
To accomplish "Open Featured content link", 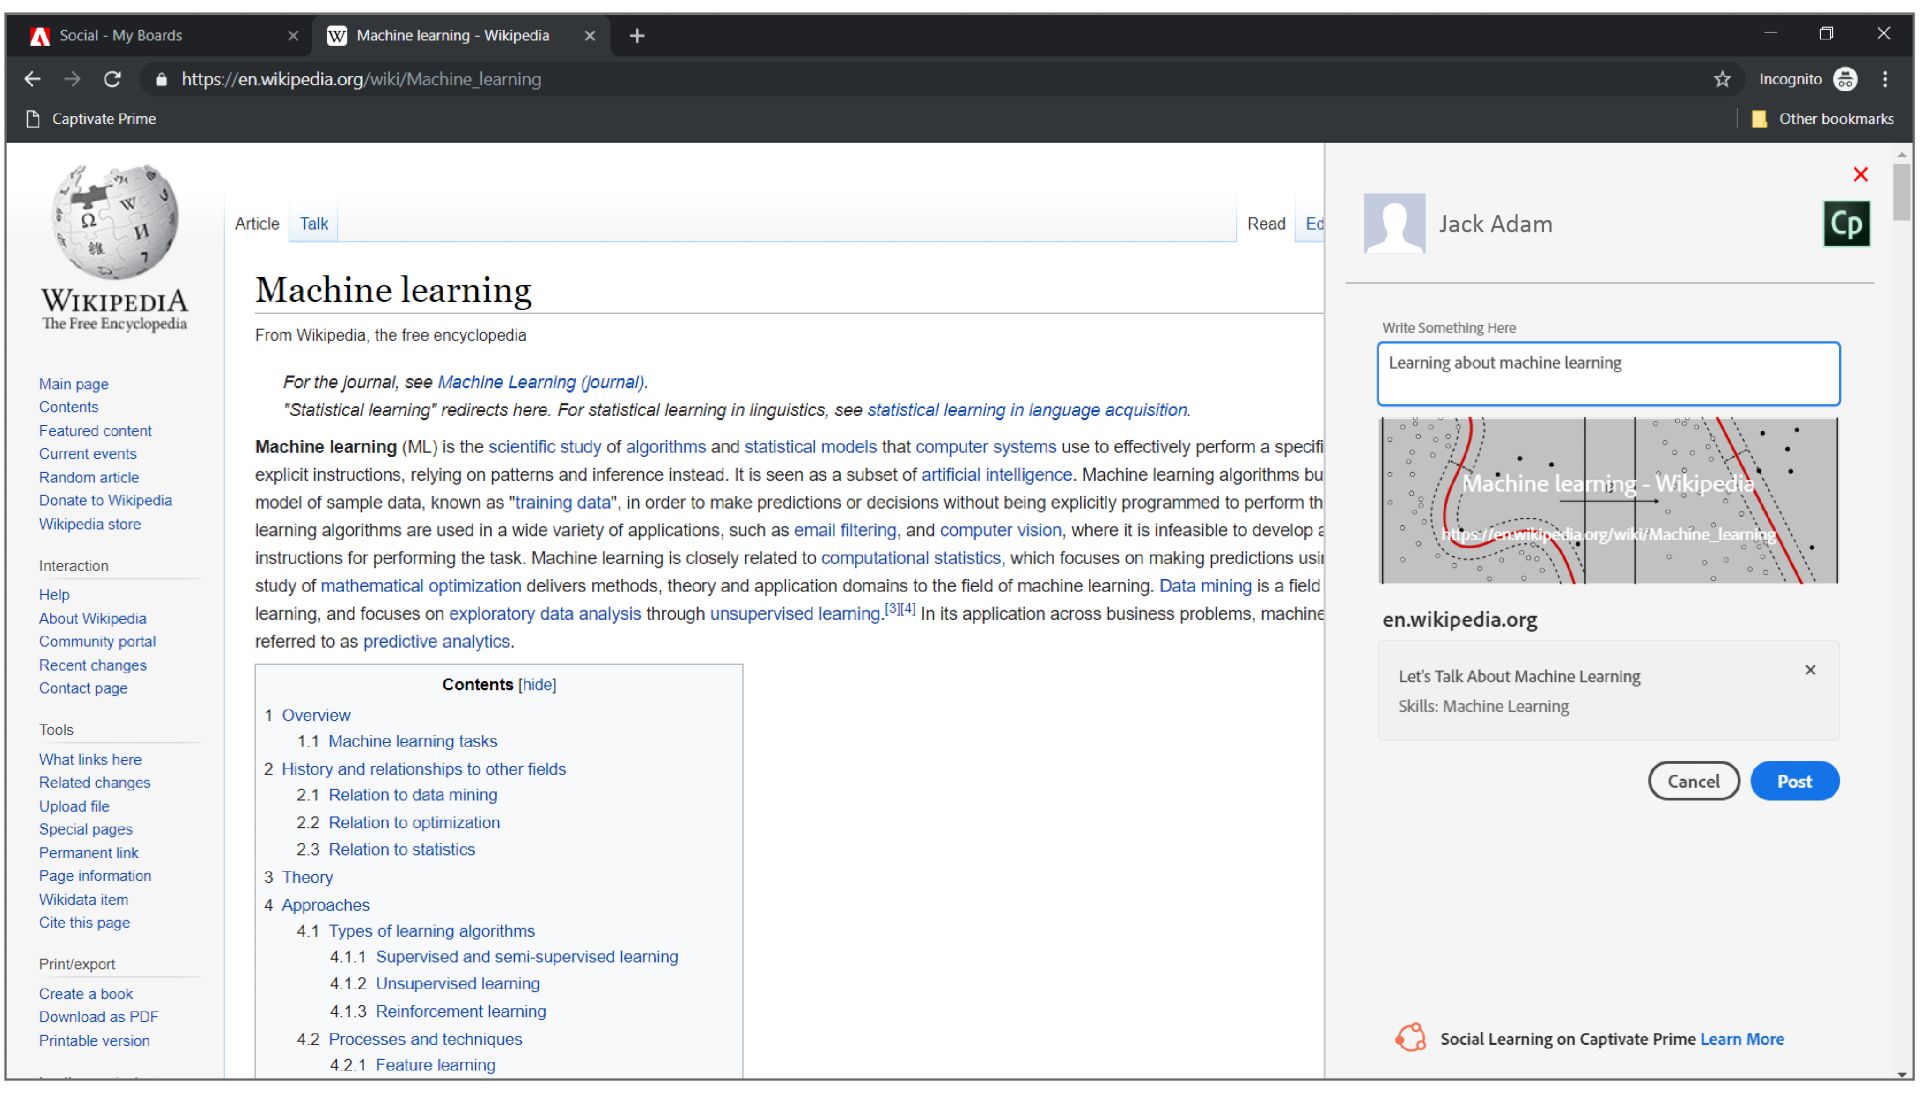I will pyautogui.click(x=95, y=431).
